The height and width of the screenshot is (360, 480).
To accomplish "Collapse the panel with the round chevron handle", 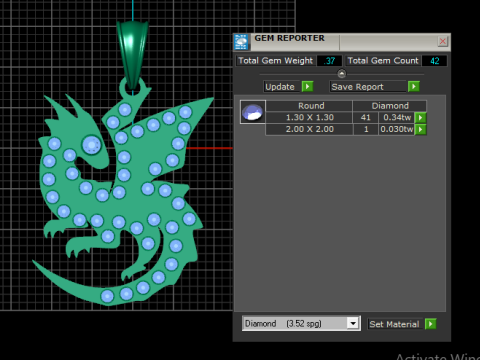I will coord(342,73).
